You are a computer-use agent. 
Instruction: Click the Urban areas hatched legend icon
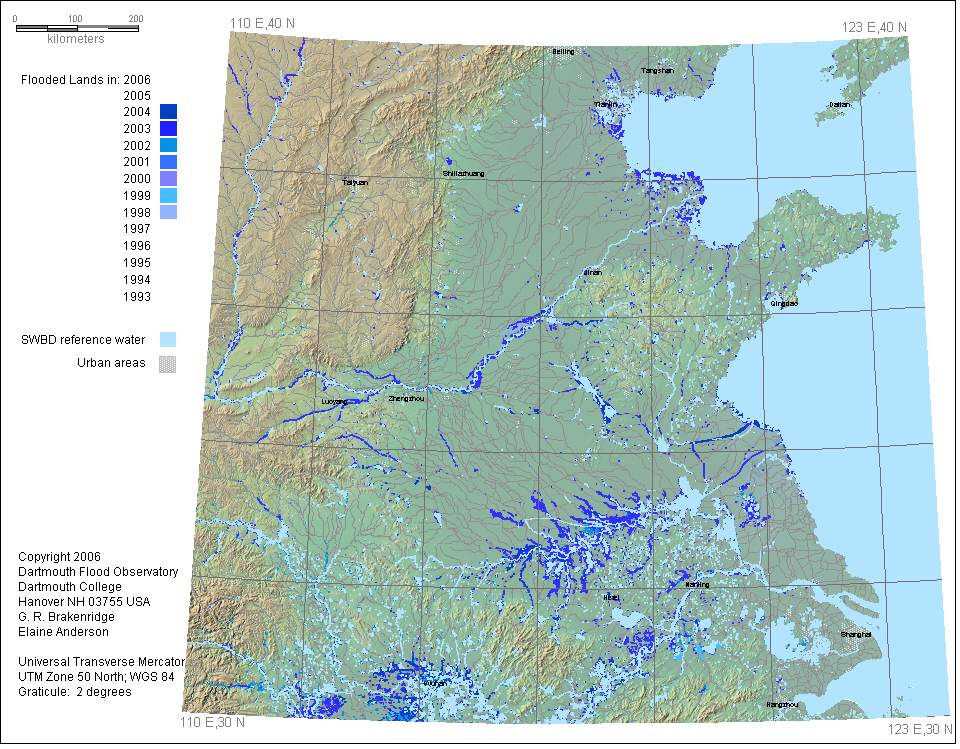[168, 364]
